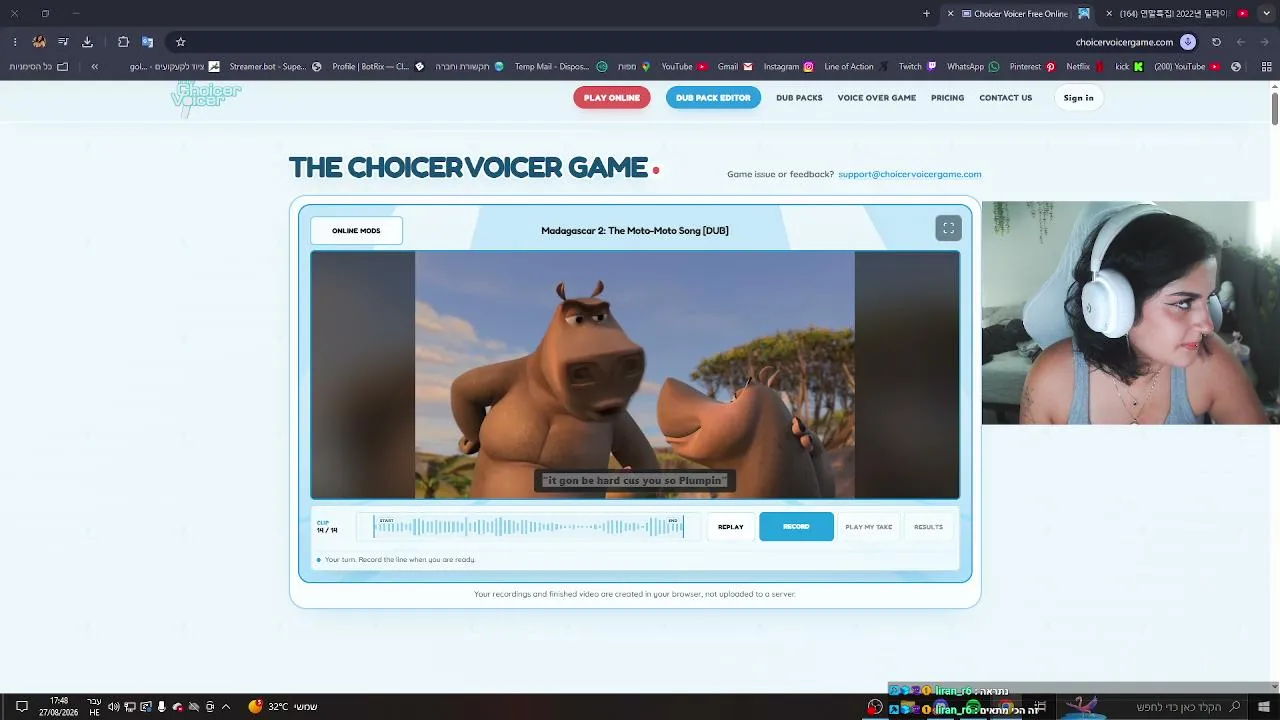Open the Line of Action bookmark
The width and height of the screenshot is (1280, 720).
[x=856, y=67]
